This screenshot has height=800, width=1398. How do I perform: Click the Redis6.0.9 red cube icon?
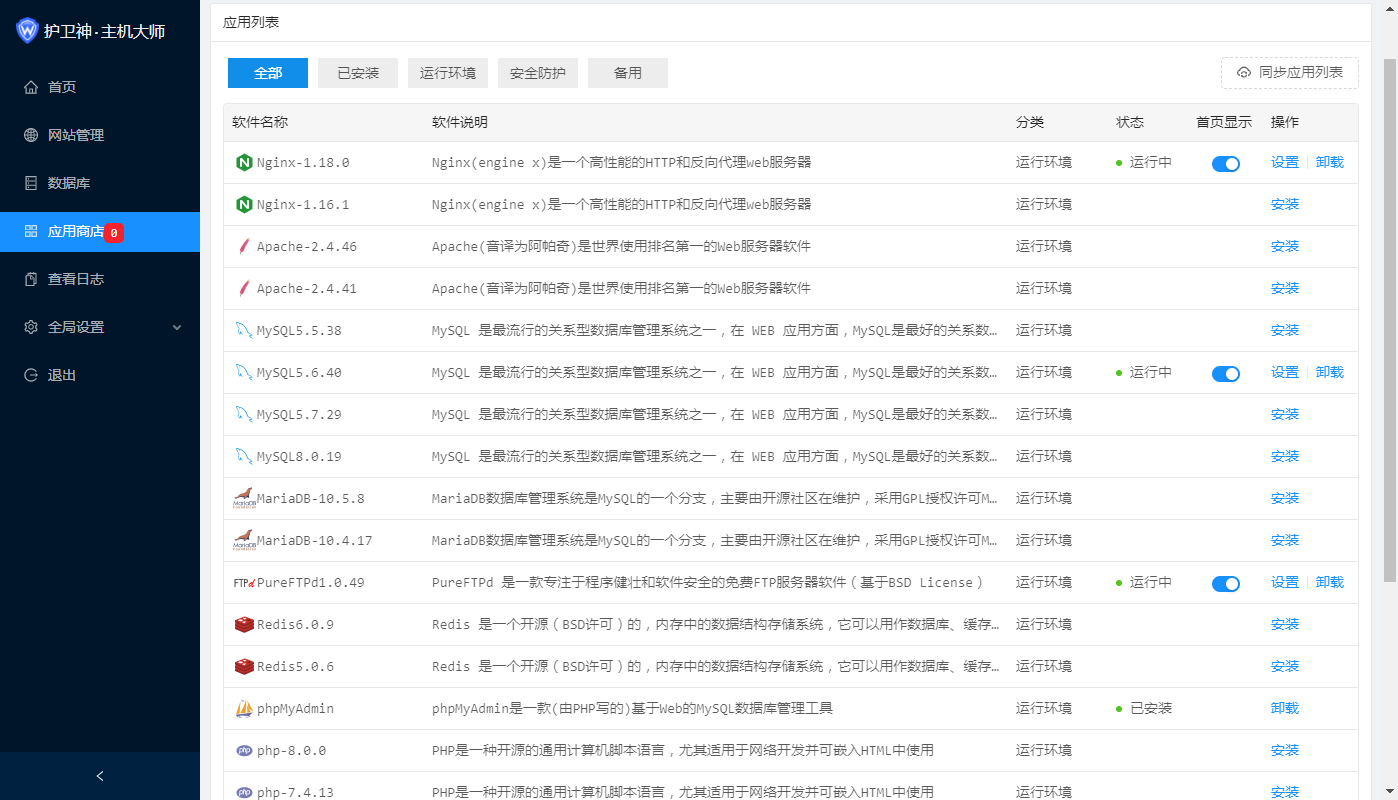244,624
